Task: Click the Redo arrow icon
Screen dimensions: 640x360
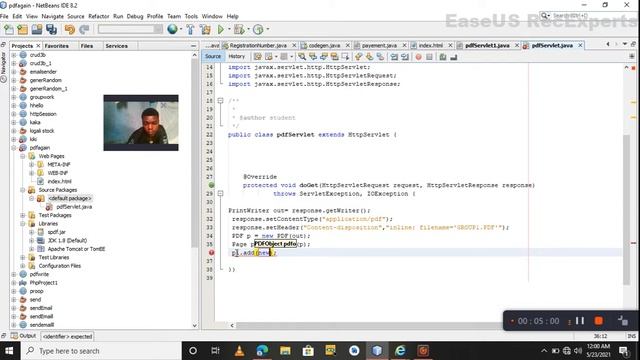Action: [x=84, y=29]
